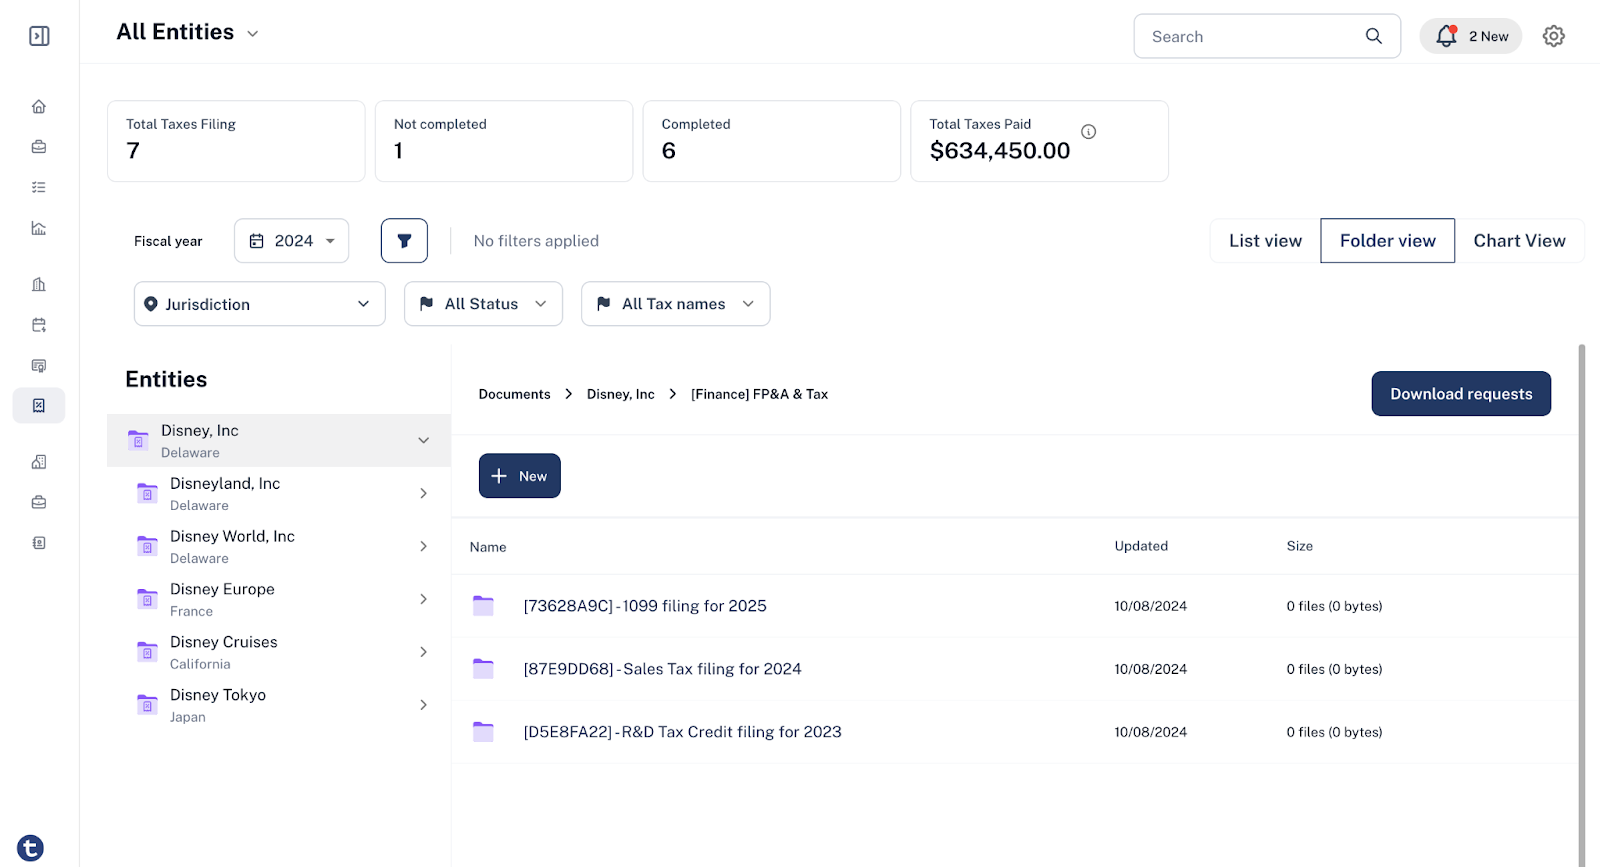Select the highlighted tax receipt sidebar icon
This screenshot has width=1600, height=867.
(39, 406)
